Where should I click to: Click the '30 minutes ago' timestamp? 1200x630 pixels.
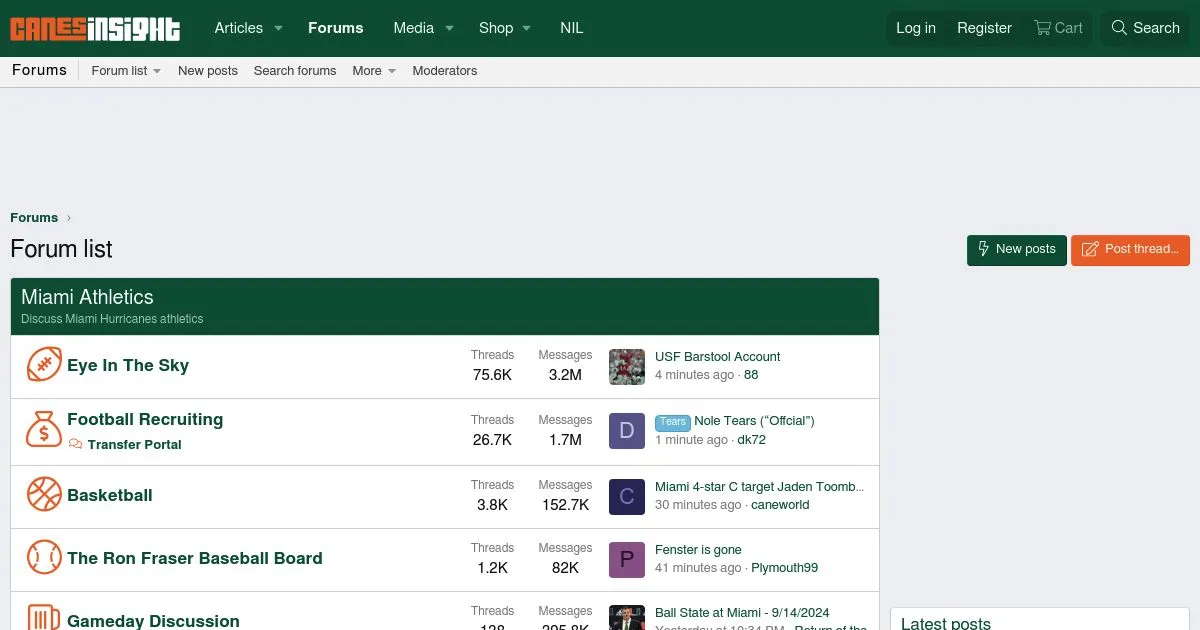tap(699, 505)
